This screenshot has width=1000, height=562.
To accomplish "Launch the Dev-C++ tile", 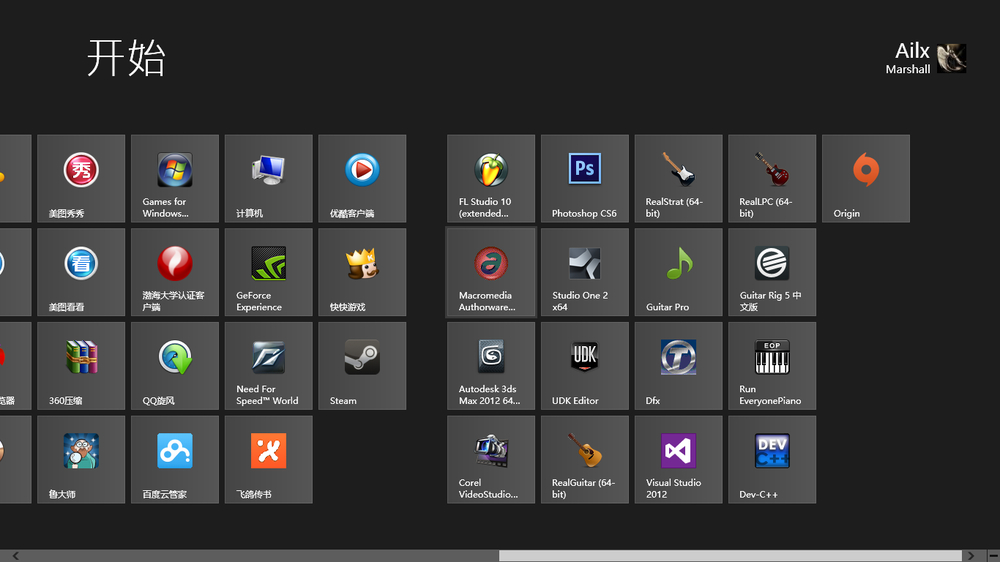I will (x=772, y=460).
